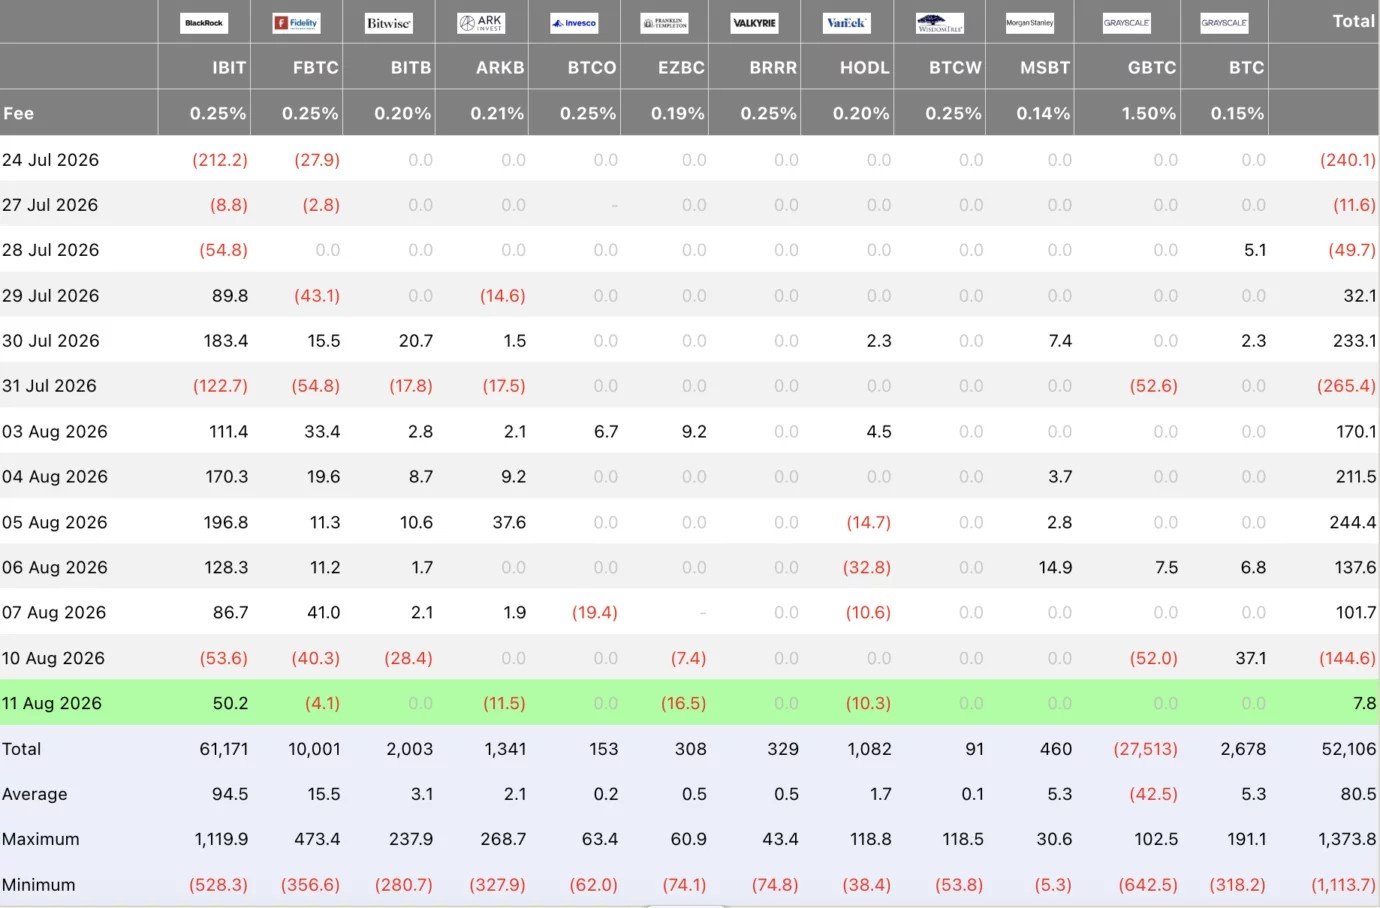Image resolution: width=1380 pixels, height=908 pixels.
Task: Click the 183.4 IBIT value
Action: 226,341
